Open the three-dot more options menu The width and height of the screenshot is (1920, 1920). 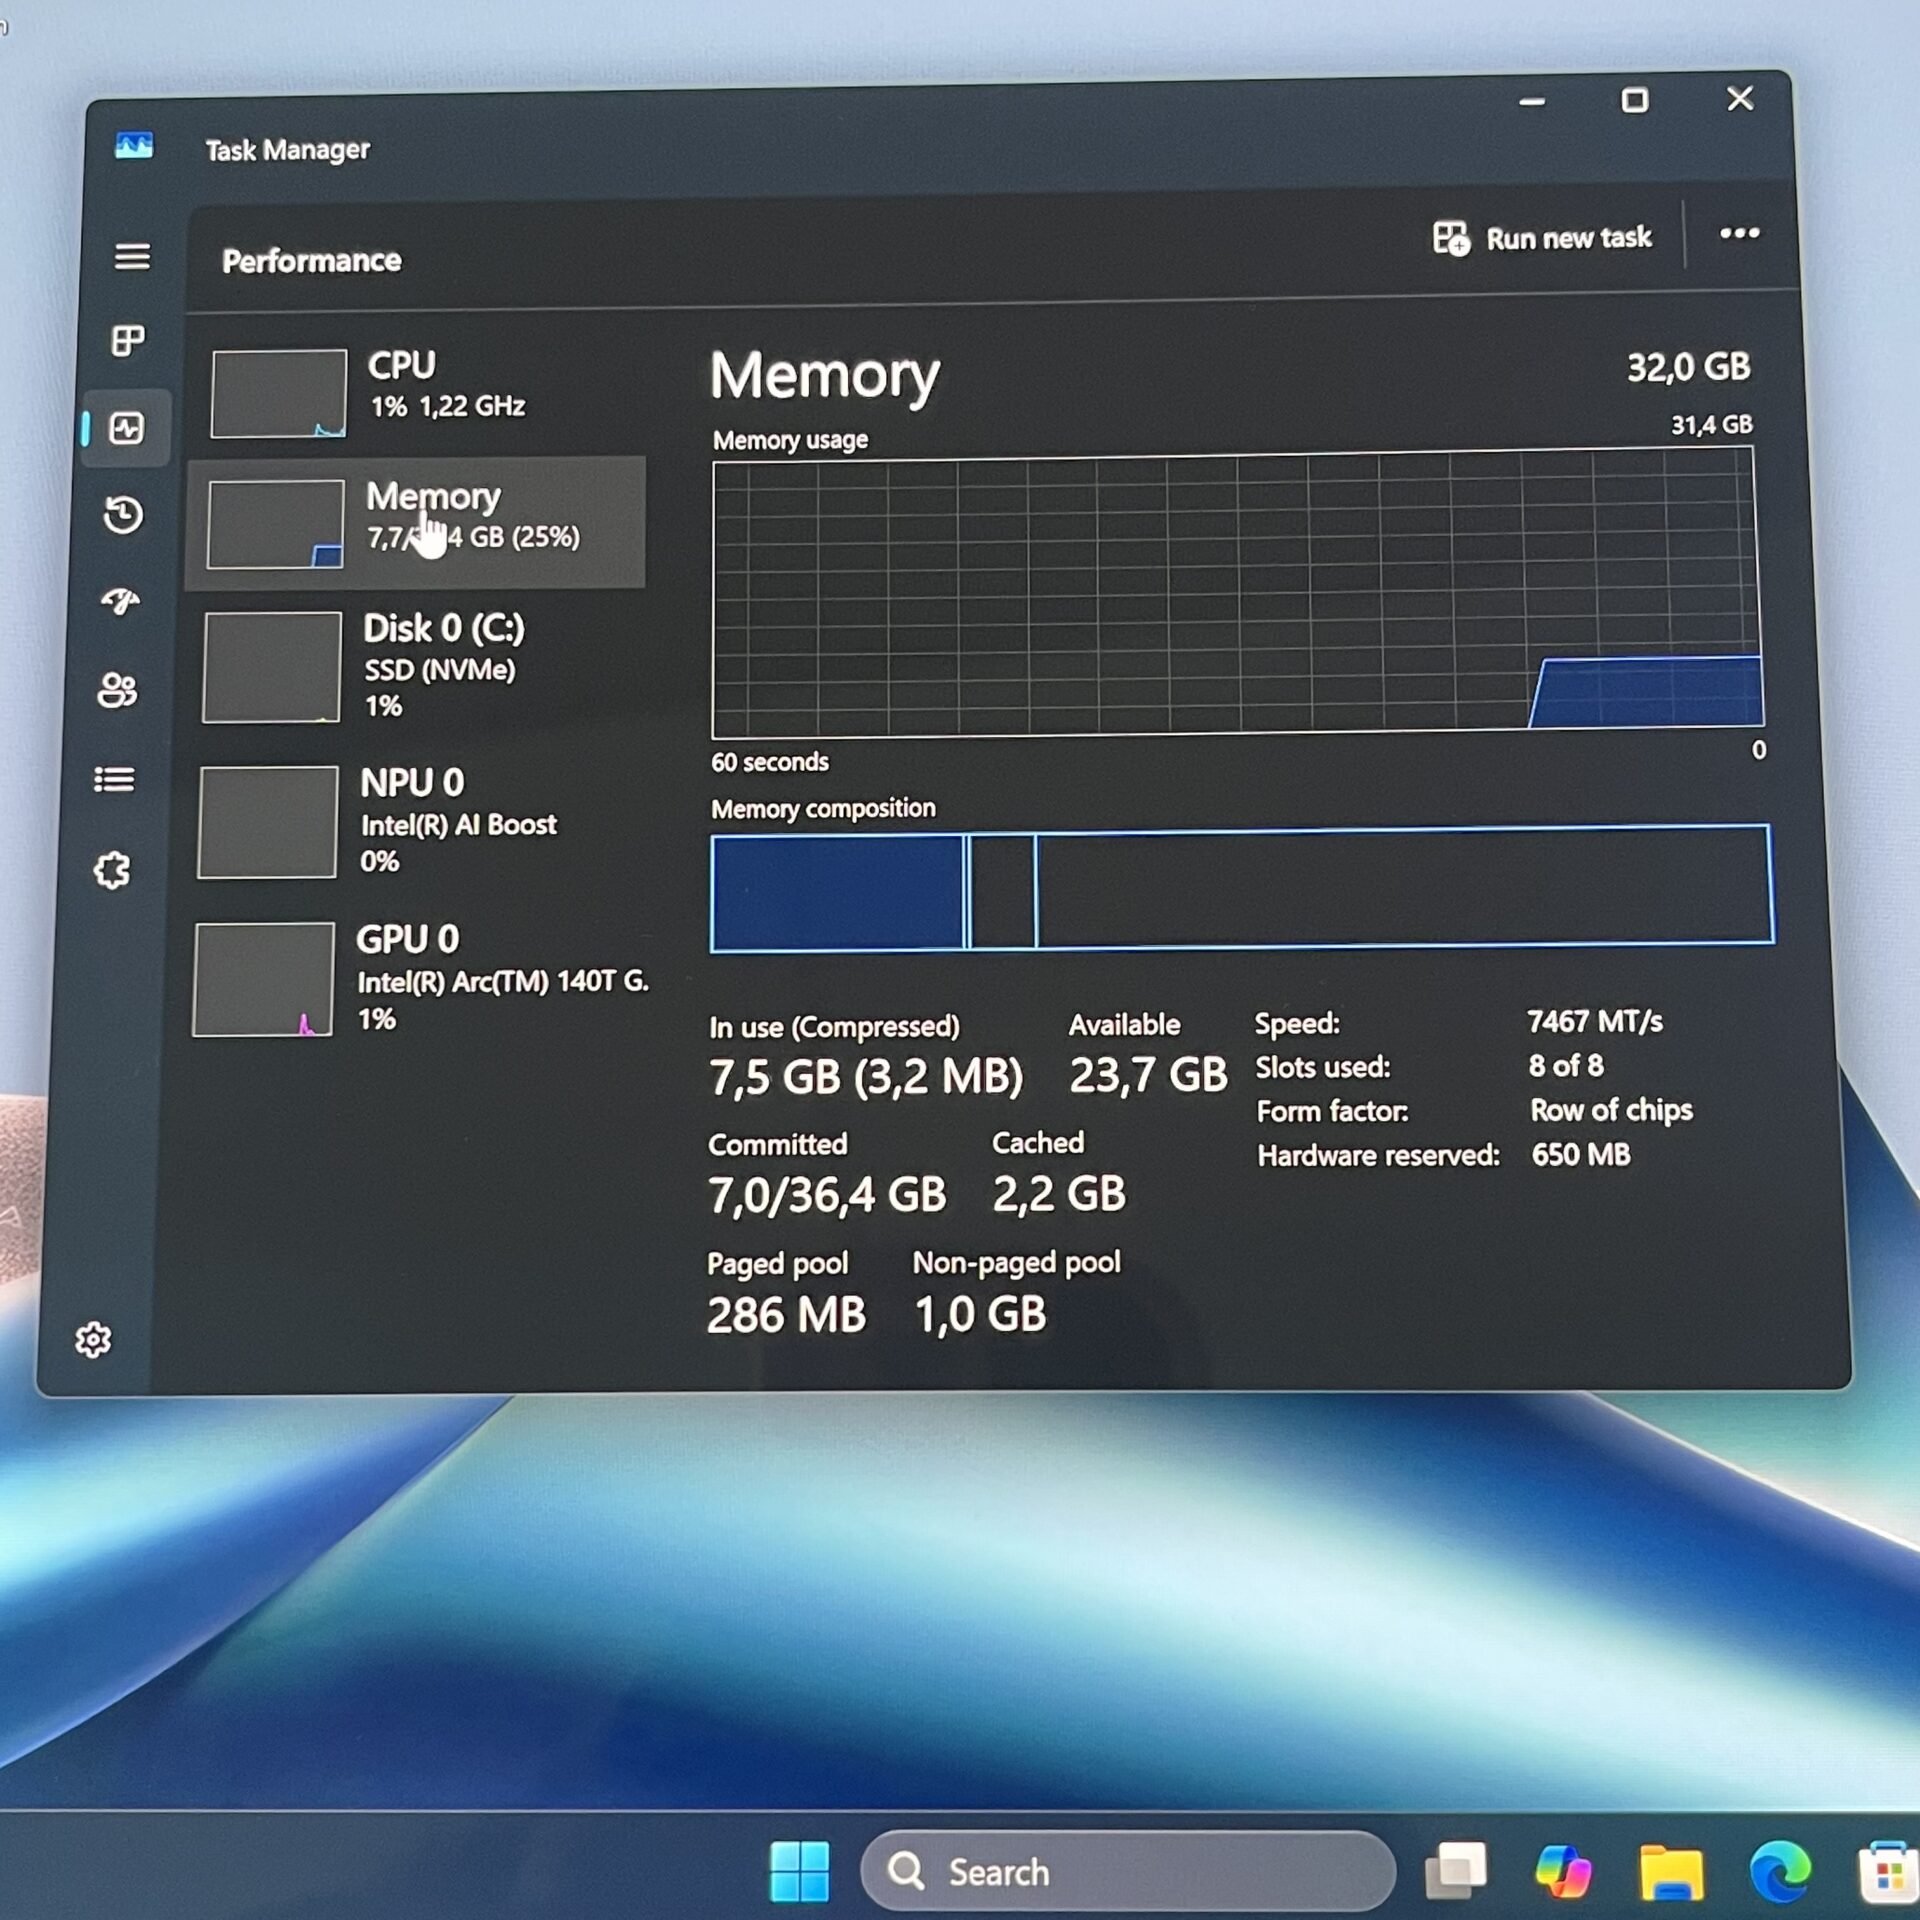1739,233
